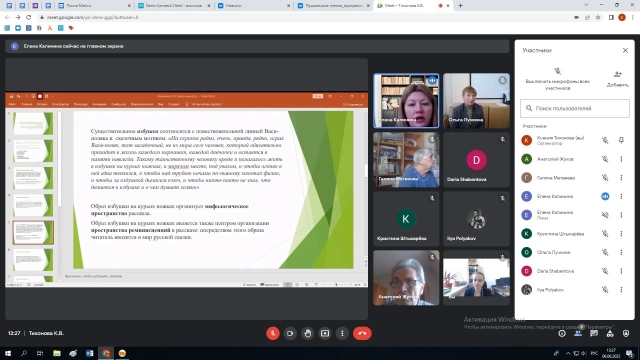Viewport: 640px width, 360px height.
Task: Open more options three-dot menu in bottom bar
Action: [342, 333]
